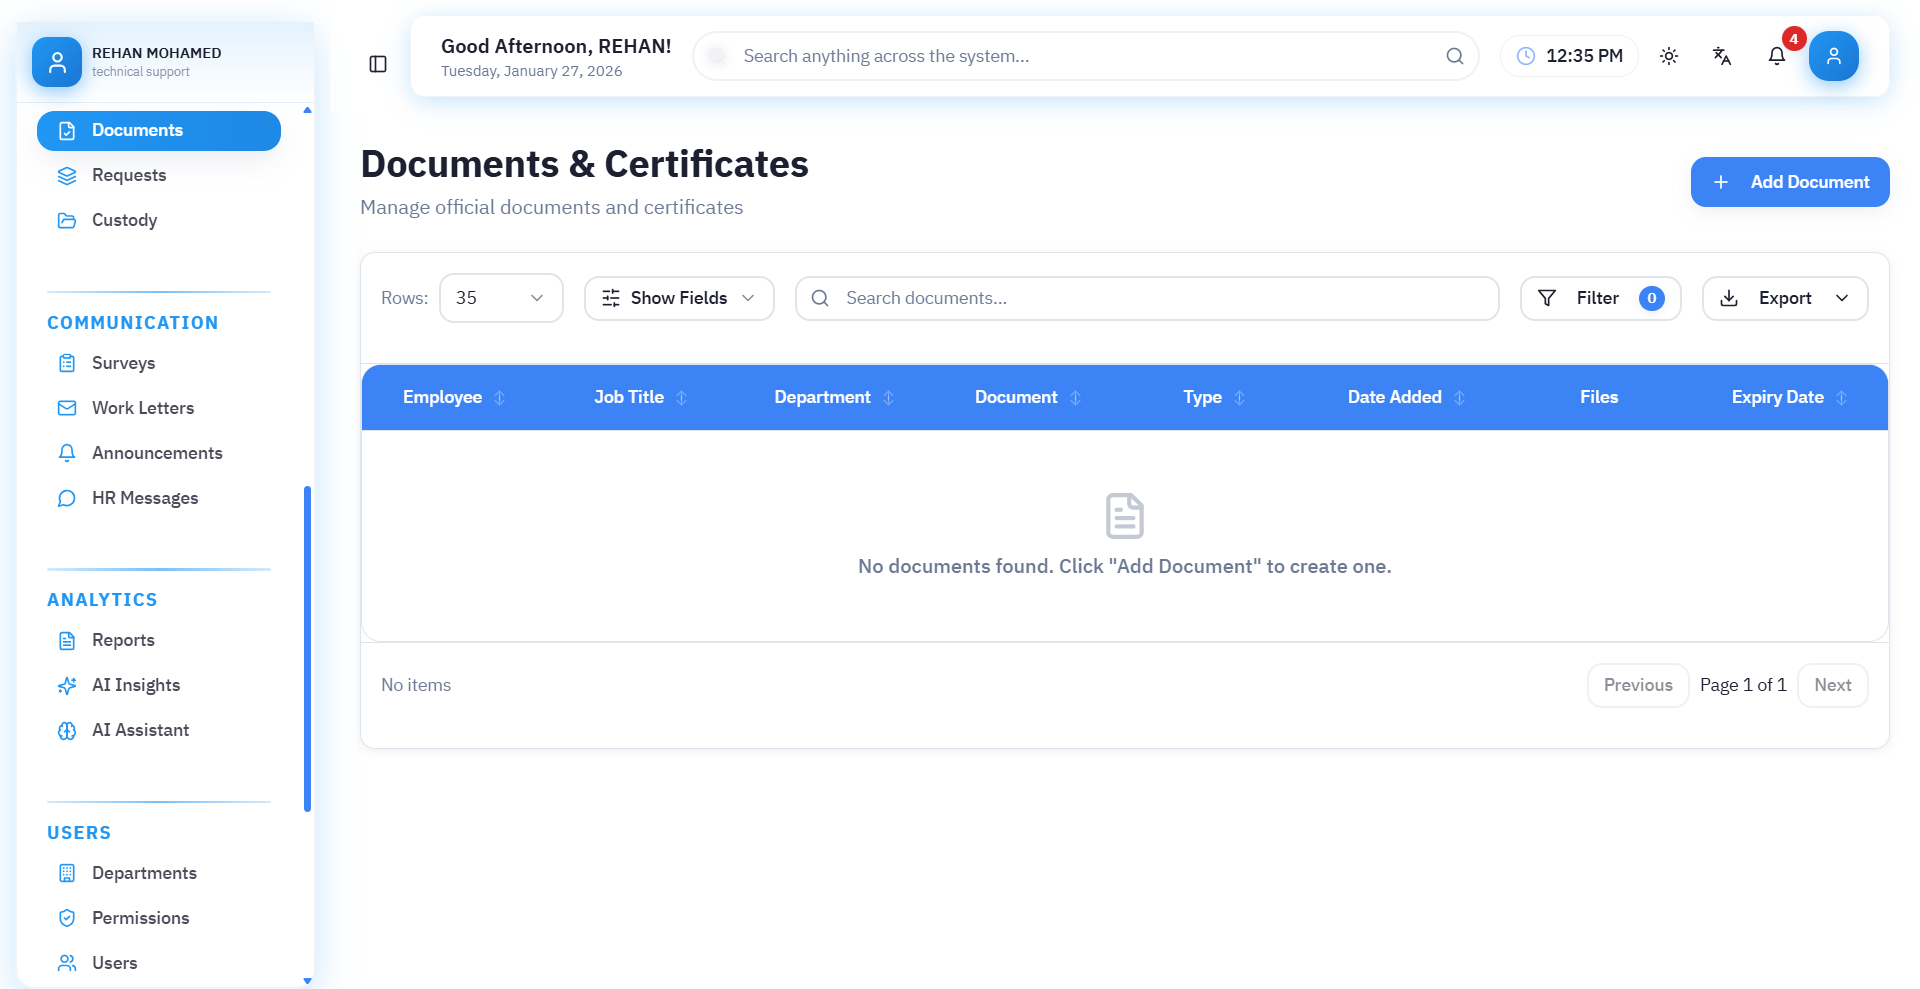Focus the Search documents input field
The image size is (1920, 989).
tap(1160, 298)
